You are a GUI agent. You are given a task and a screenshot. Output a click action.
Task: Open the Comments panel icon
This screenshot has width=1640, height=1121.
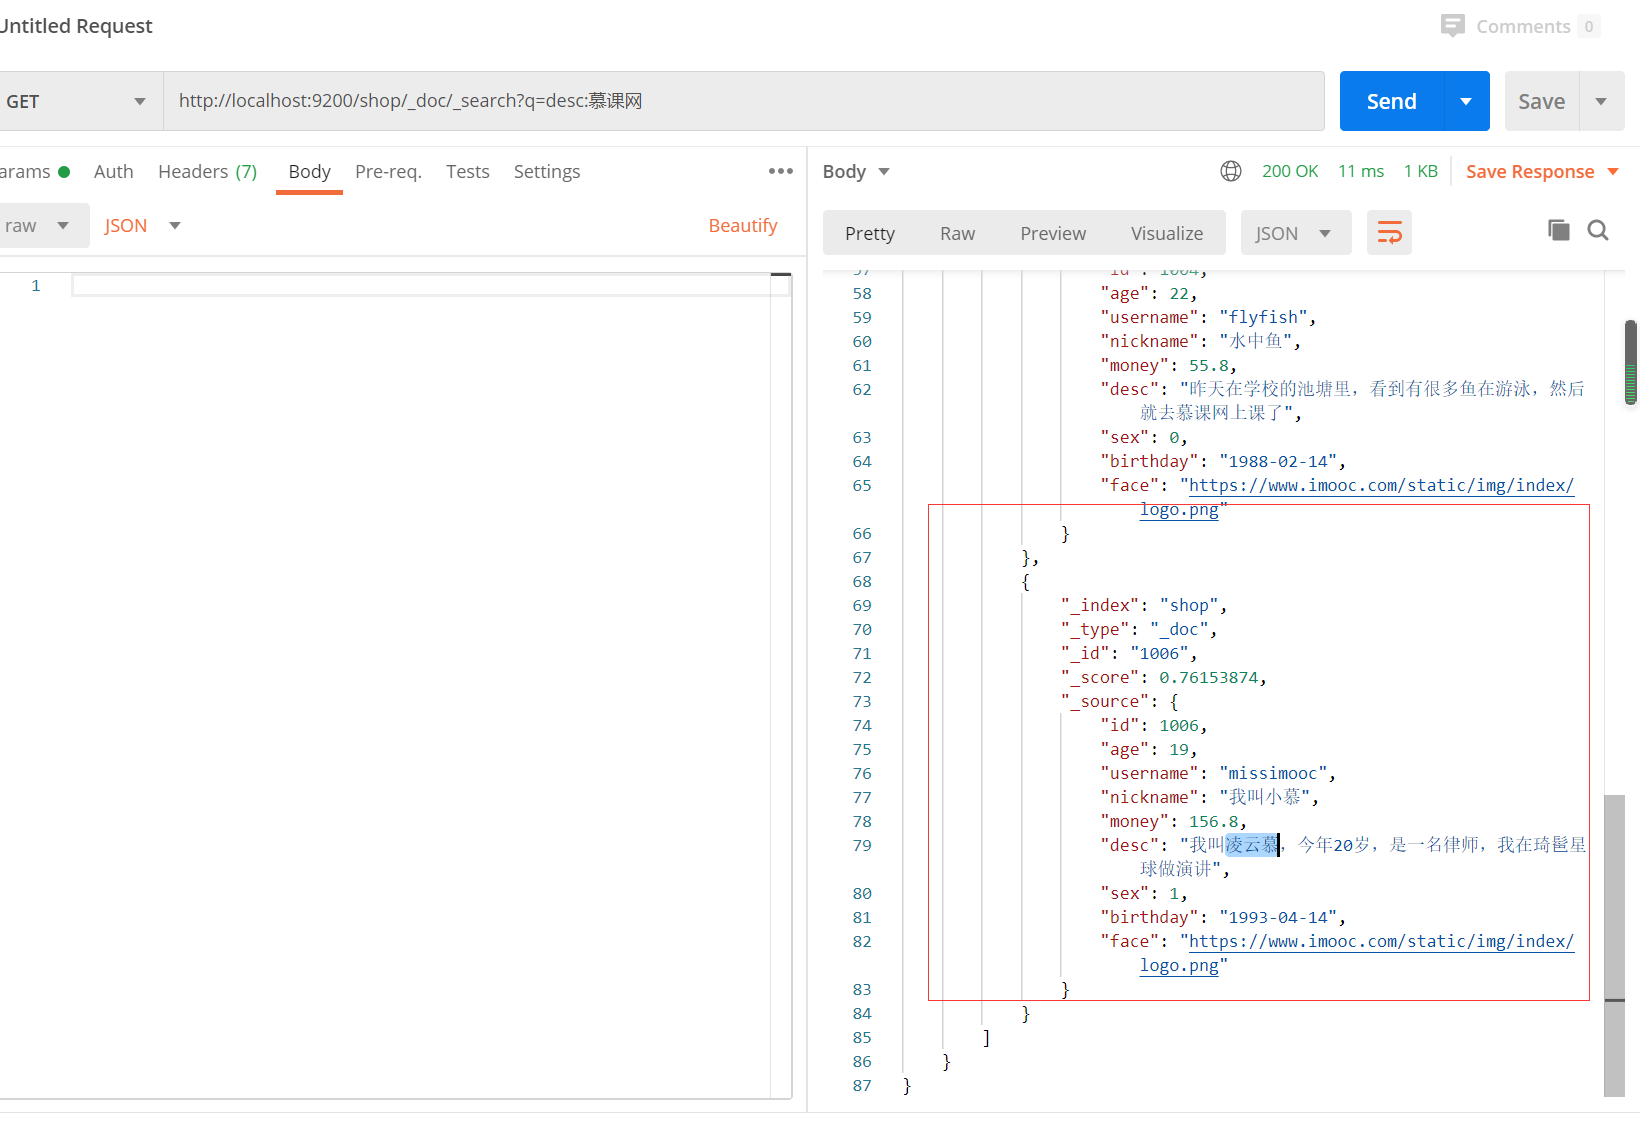(x=1452, y=26)
